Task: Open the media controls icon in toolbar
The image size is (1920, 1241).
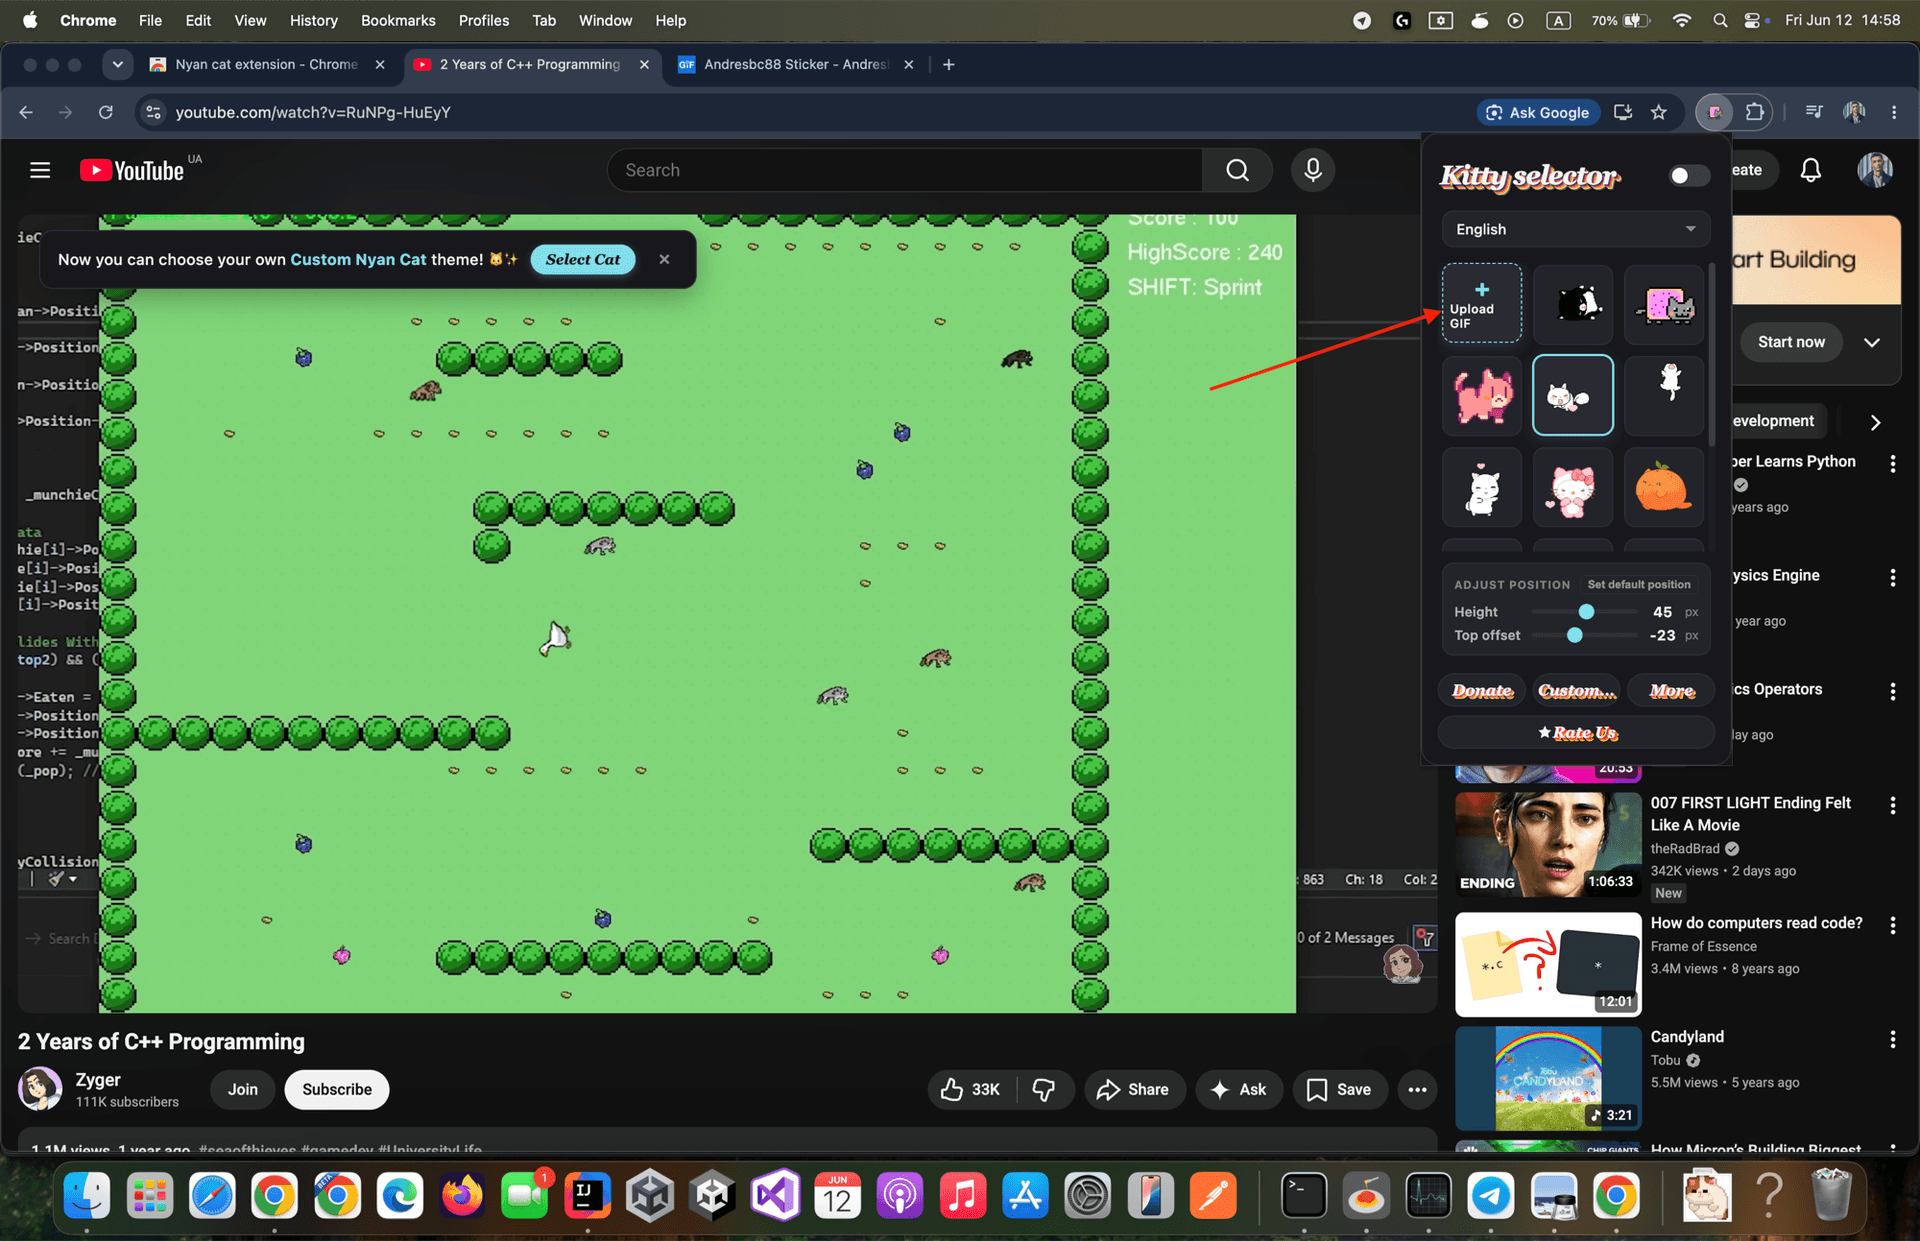Action: click(1813, 112)
